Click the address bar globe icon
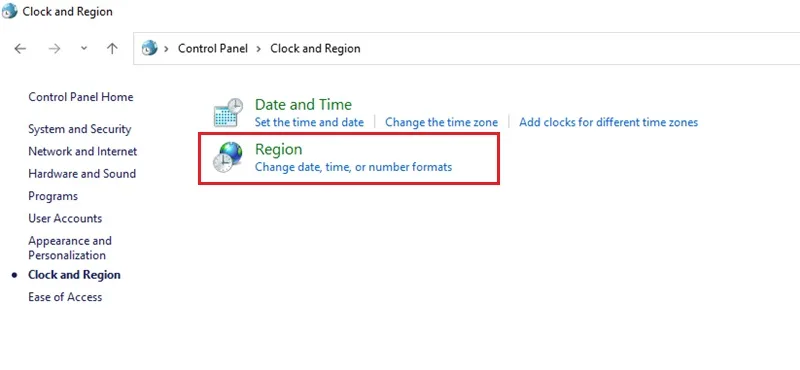The image size is (800, 370). [149, 48]
